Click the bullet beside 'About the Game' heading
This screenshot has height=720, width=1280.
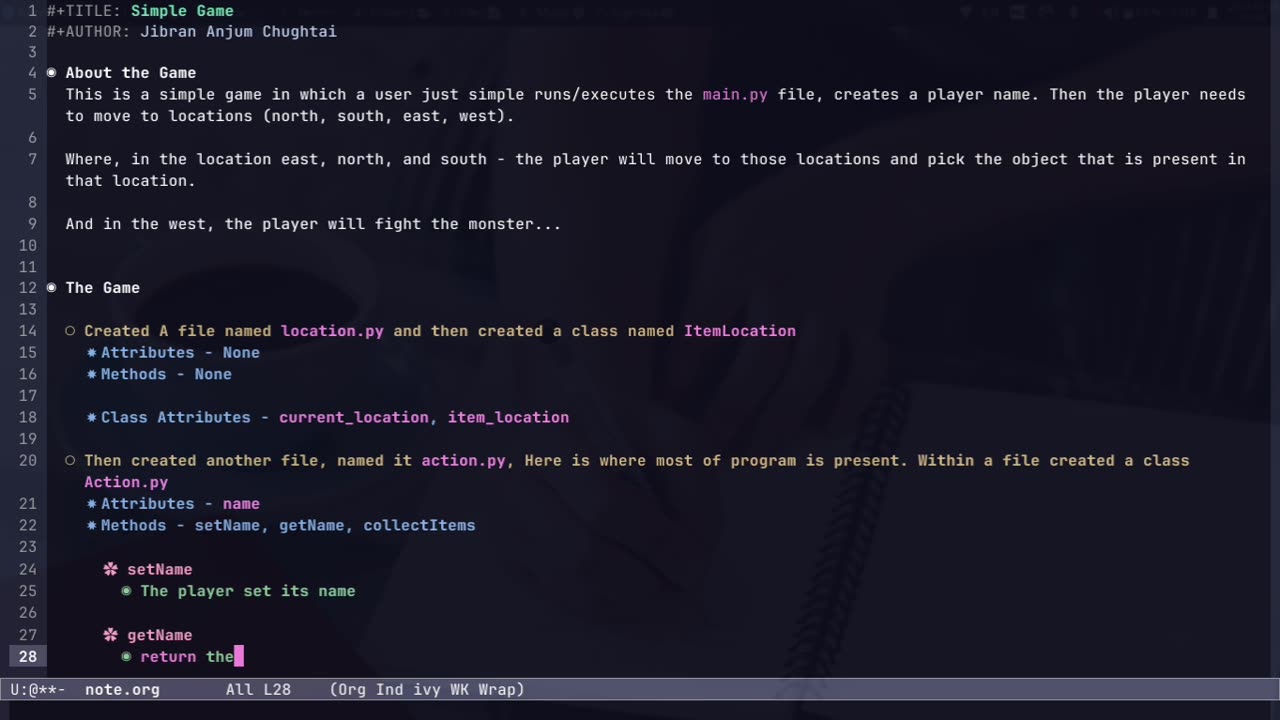tap(52, 73)
